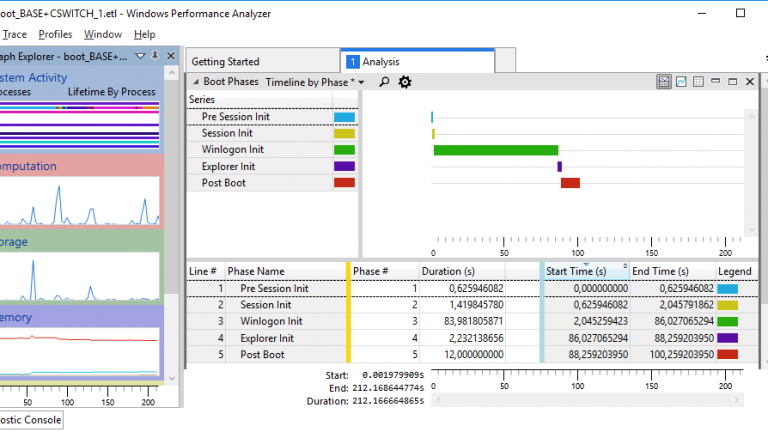The height and width of the screenshot is (432, 768).
Task: Close the Graph Explorer panel
Action: (x=171, y=56)
